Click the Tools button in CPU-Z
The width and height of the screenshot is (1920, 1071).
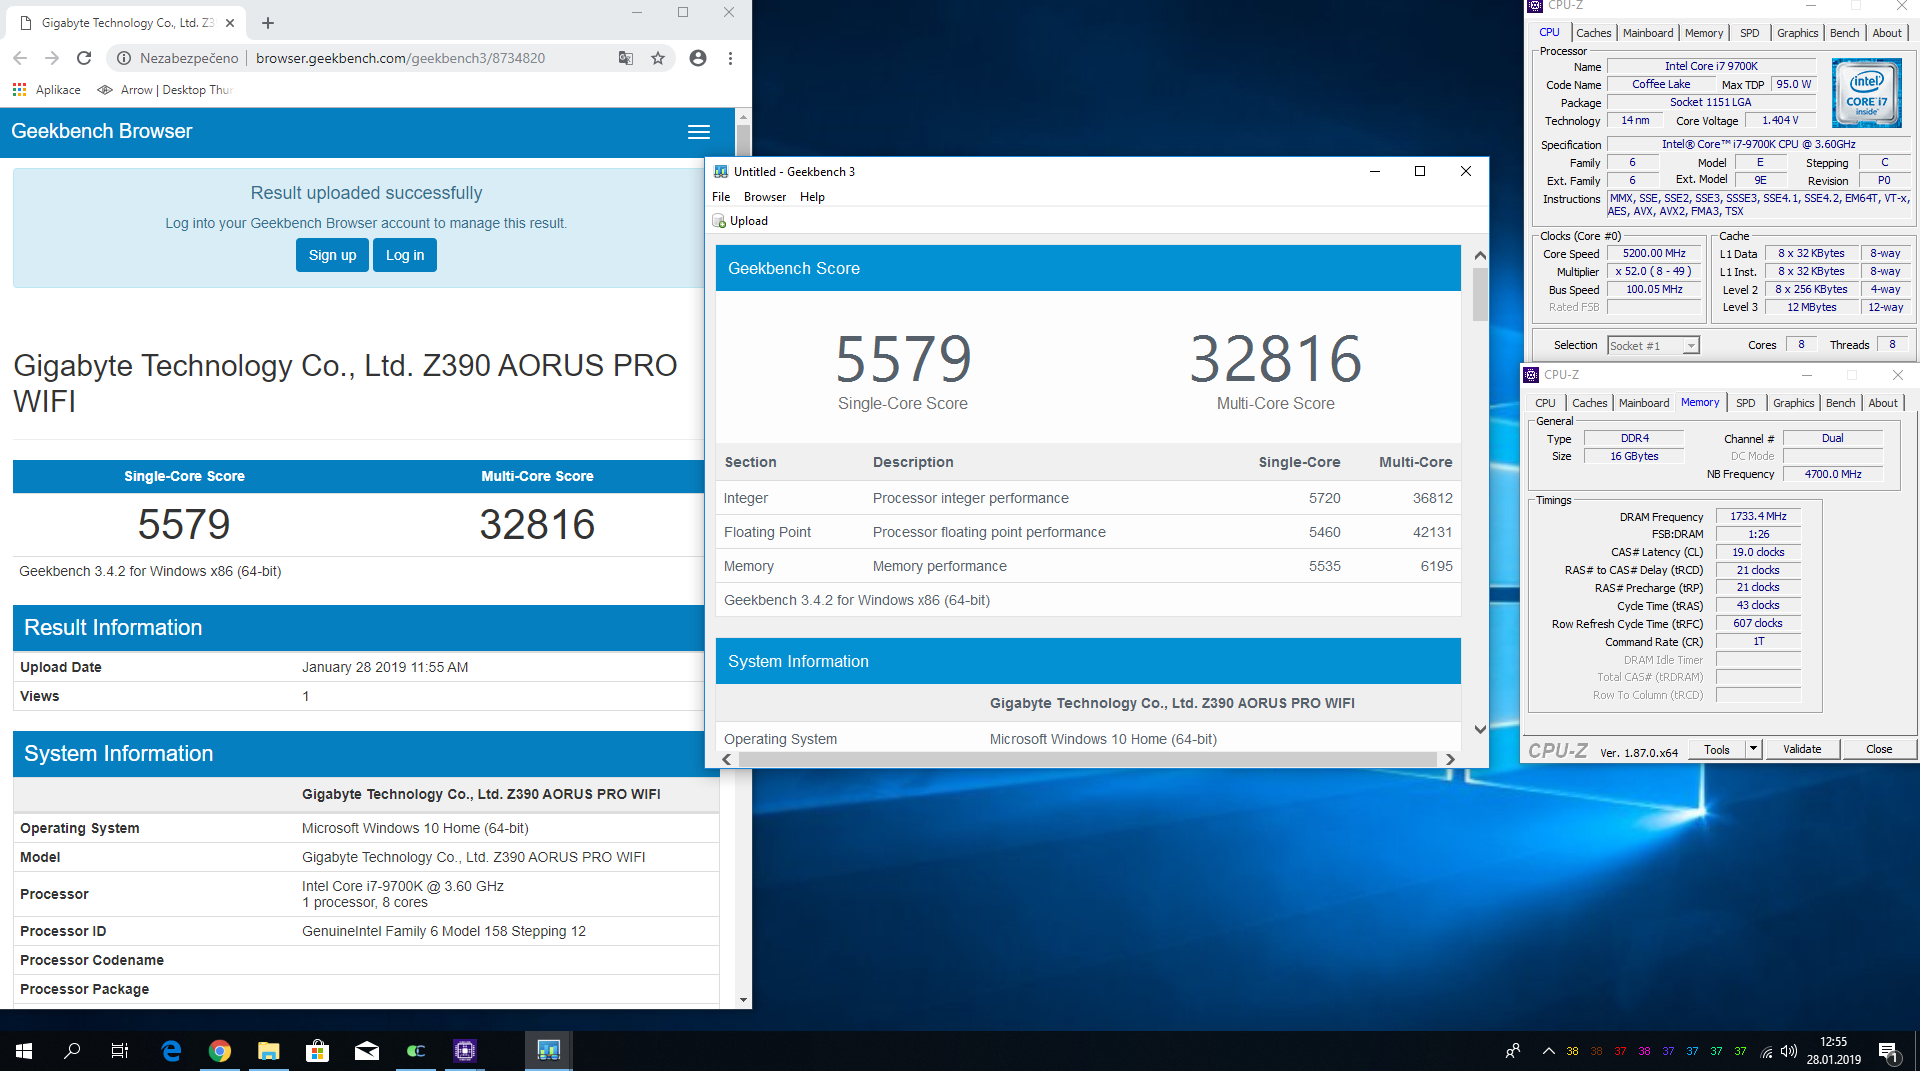pos(1717,749)
